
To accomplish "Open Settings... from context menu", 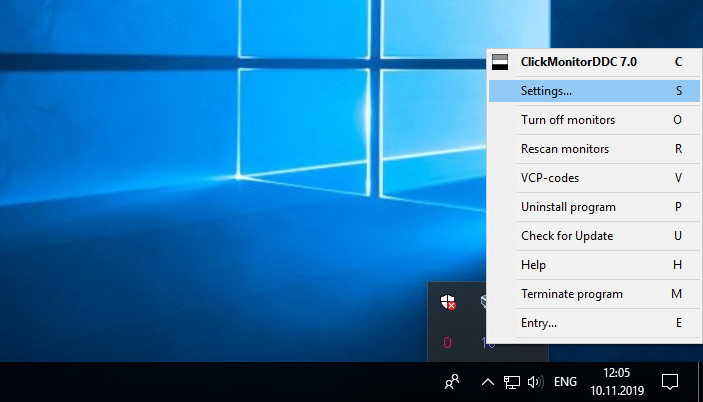I will (x=594, y=91).
